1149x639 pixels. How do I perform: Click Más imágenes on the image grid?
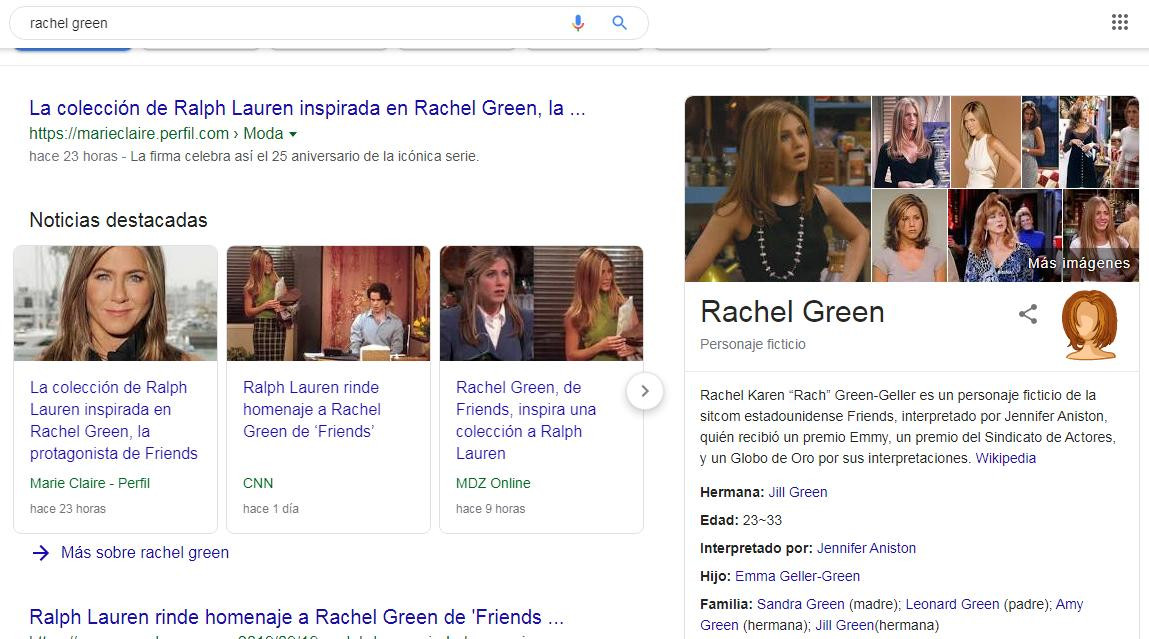point(1079,263)
